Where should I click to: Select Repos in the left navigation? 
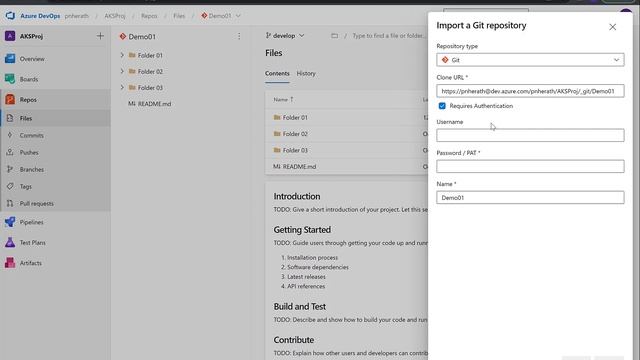click(x=28, y=100)
